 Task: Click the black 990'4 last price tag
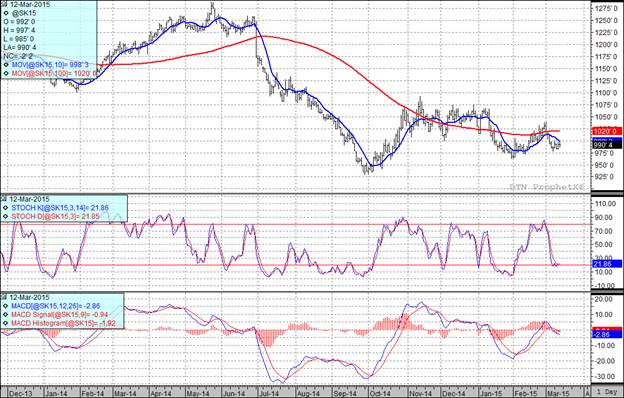[x=607, y=145]
